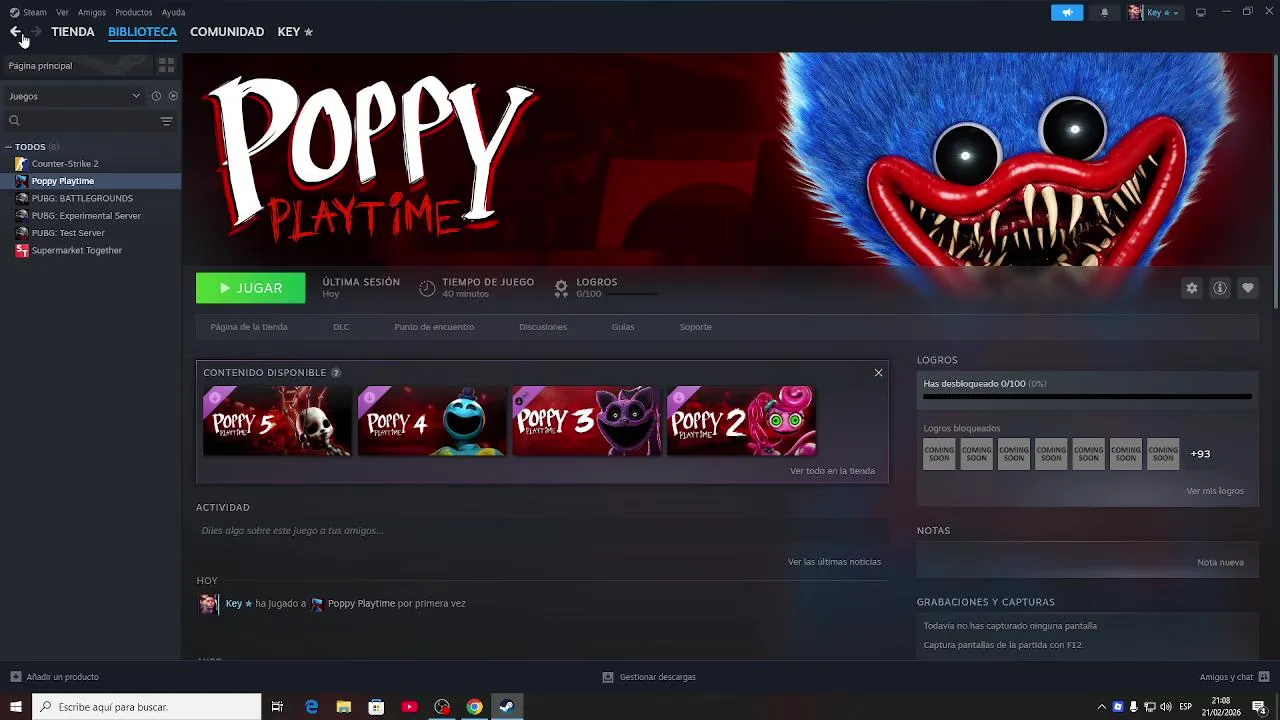Viewport: 1280px width, 720px height.
Task: Close the Contenido Disponible panel
Action: 878,373
